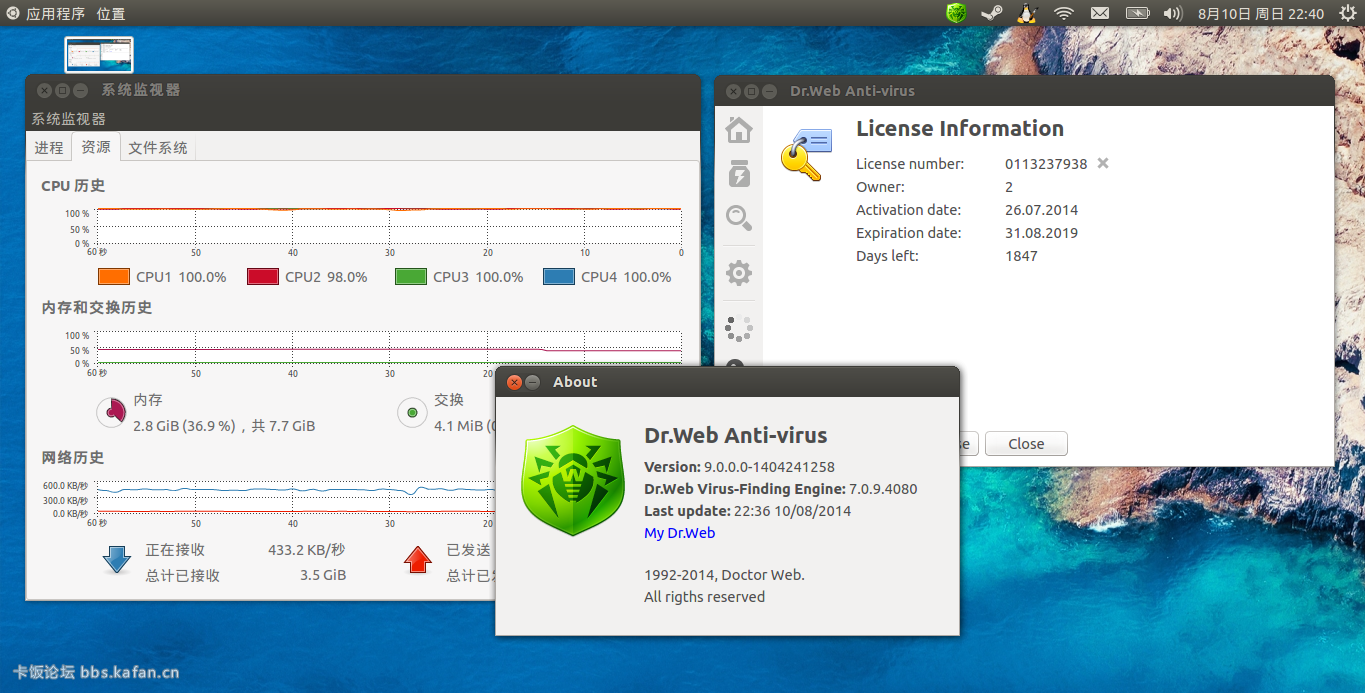
Task: Open Dr.Web settings gear in sidebar
Action: click(739, 273)
